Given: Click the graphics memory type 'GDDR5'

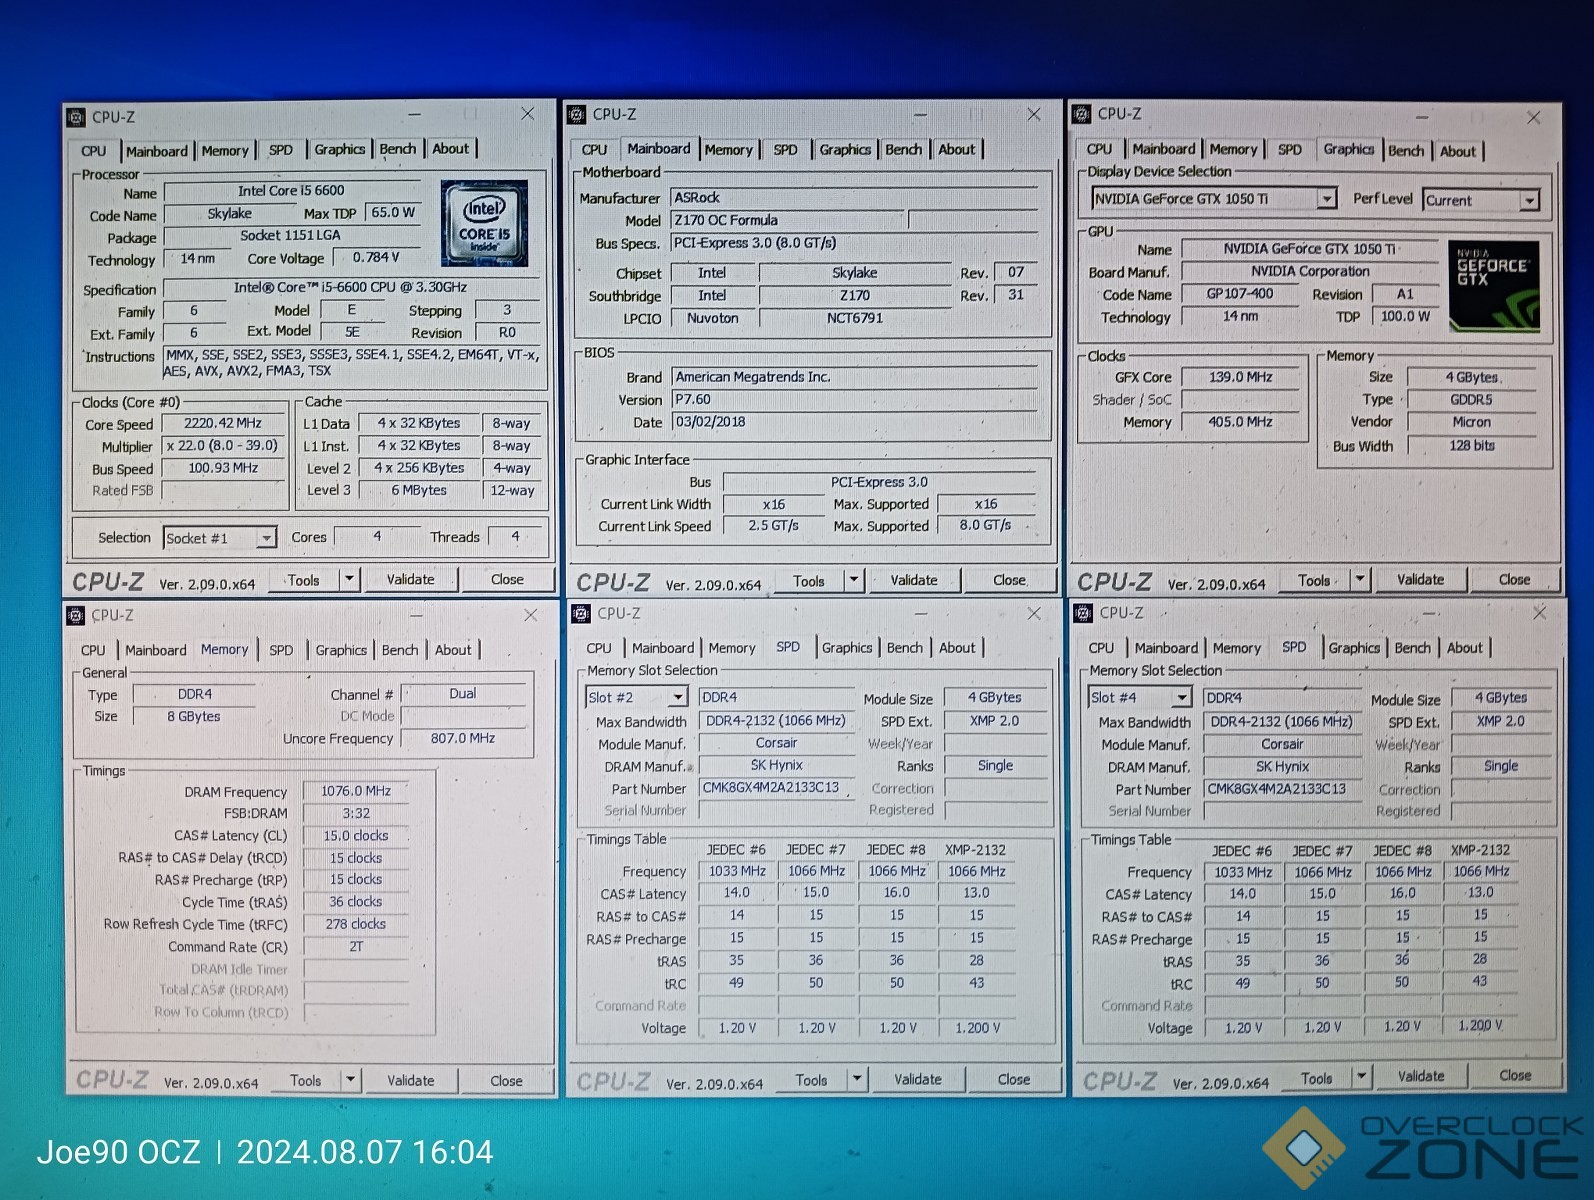Looking at the screenshot, I should click(x=1472, y=399).
